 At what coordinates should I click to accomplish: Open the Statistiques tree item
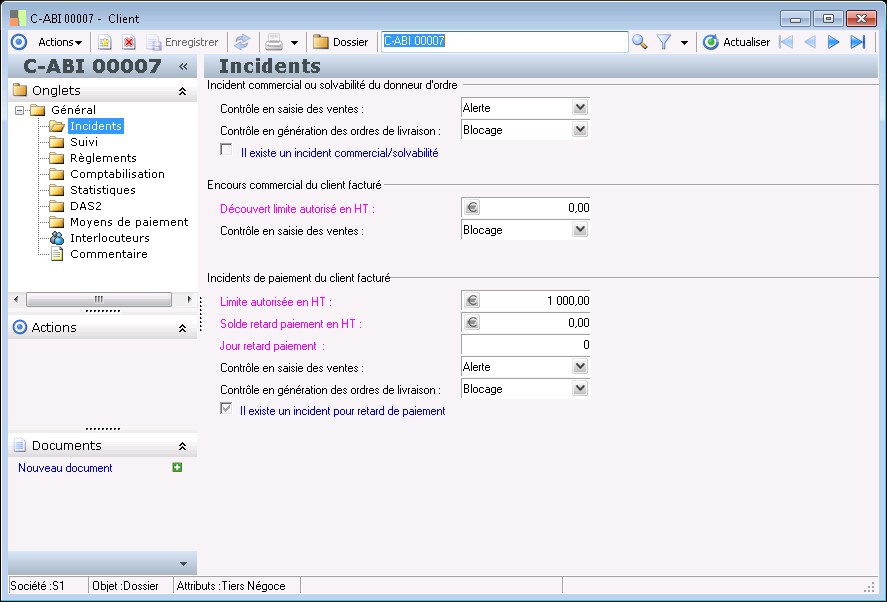pos(102,190)
